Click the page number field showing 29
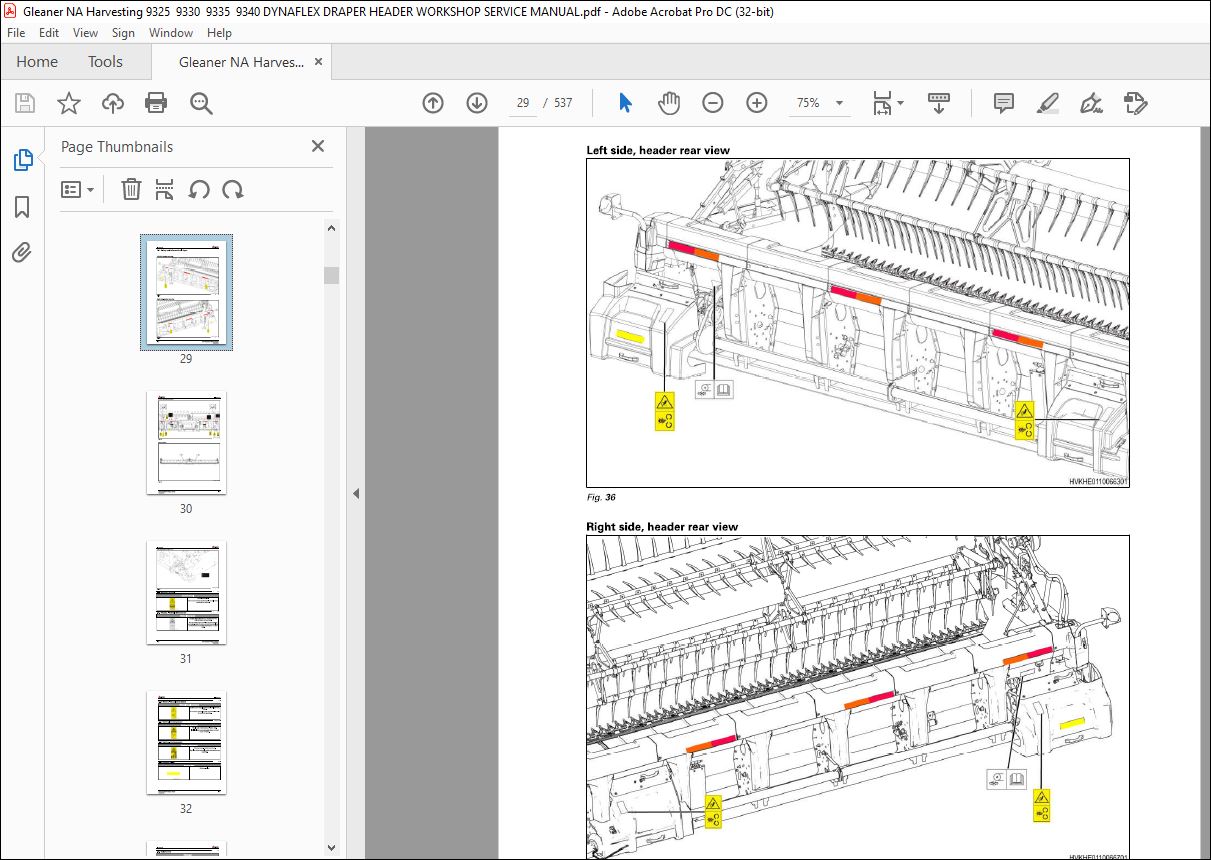The width and height of the screenshot is (1211, 860). 523,103
